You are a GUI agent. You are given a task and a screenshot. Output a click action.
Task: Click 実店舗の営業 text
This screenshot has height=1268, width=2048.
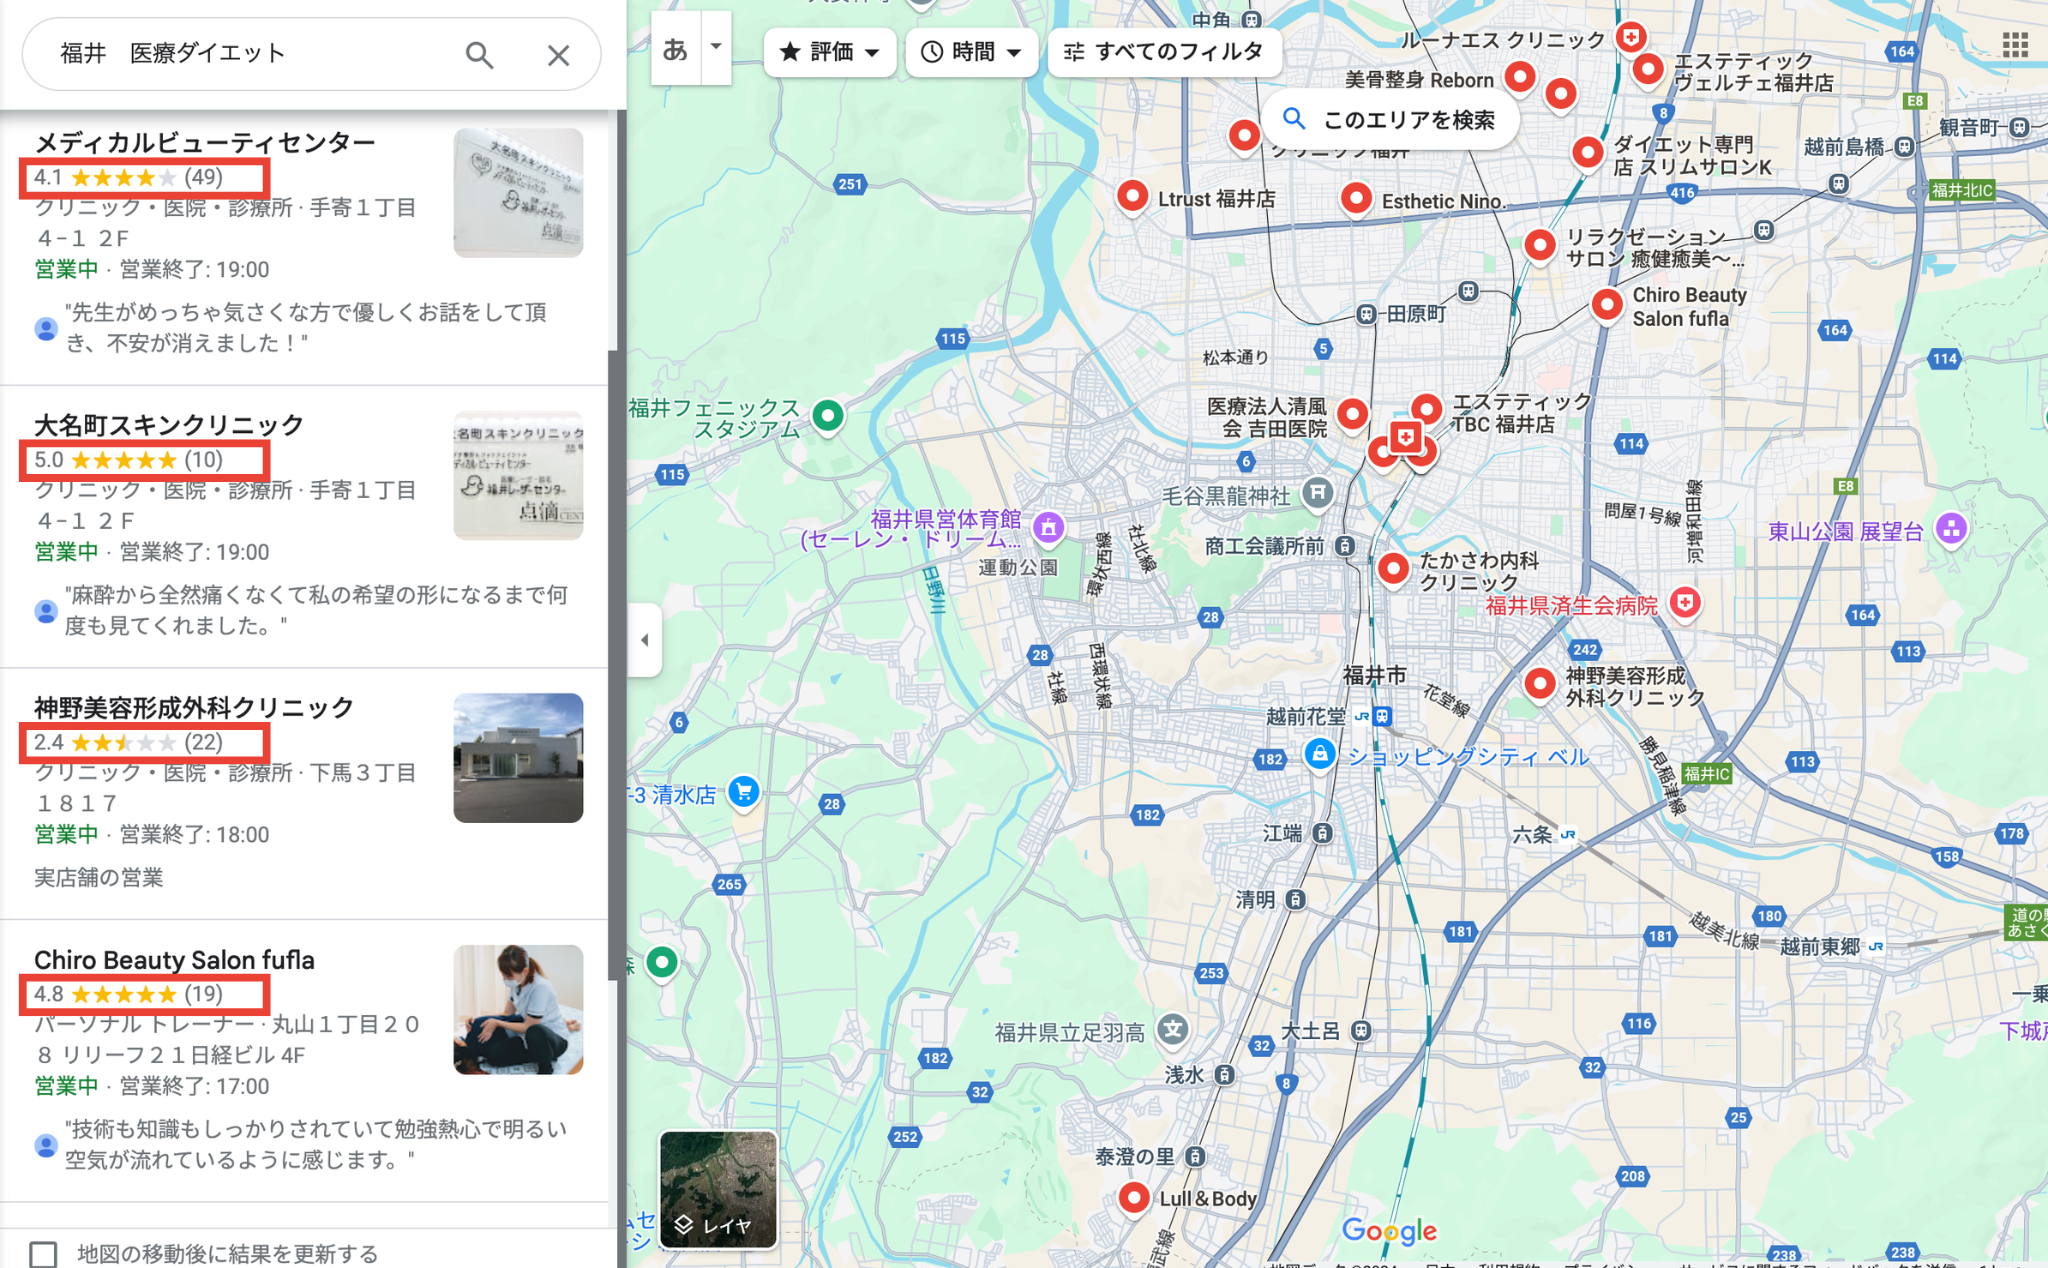(99, 877)
